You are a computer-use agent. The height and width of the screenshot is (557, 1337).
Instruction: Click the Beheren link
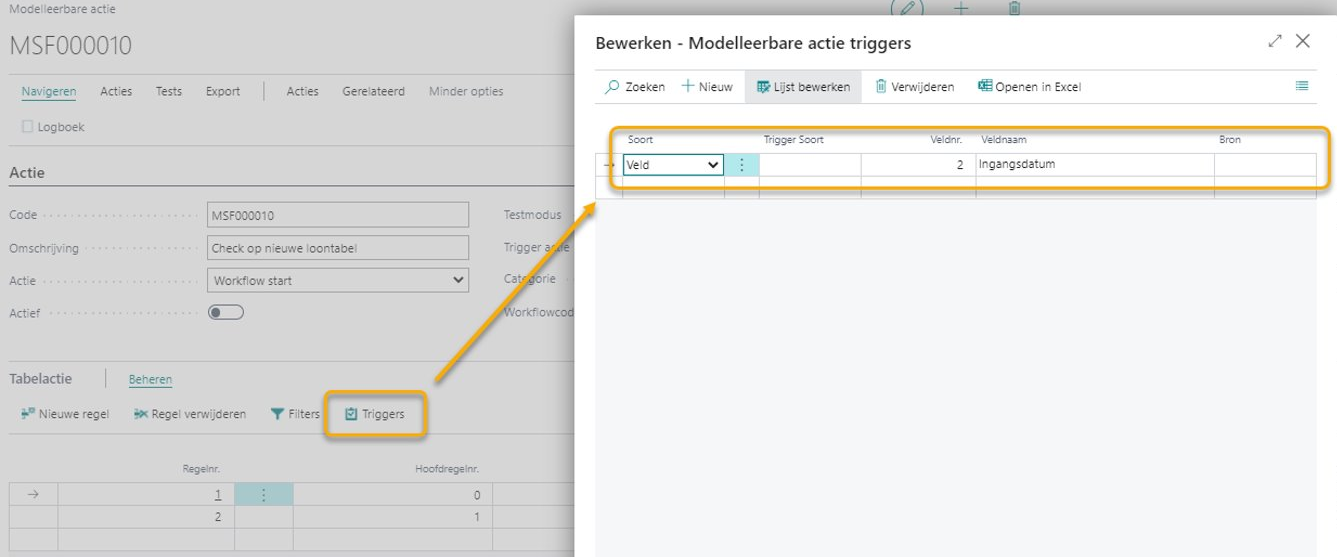pyautogui.click(x=150, y=380)
